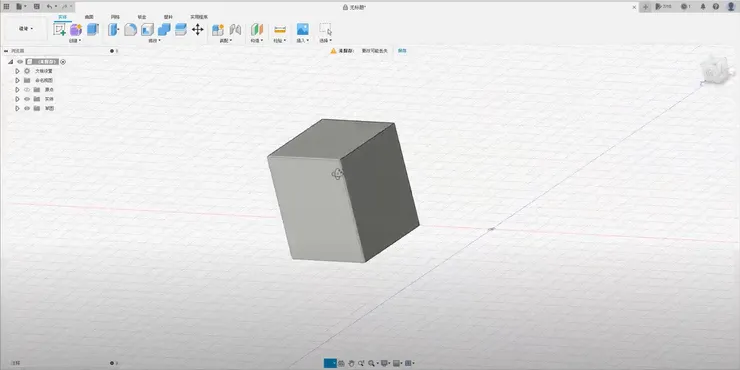The width and height of the screenshot is (740, 370).
Task: Toggle visibility of the Bodies folder
Action: tap(27, 99)
